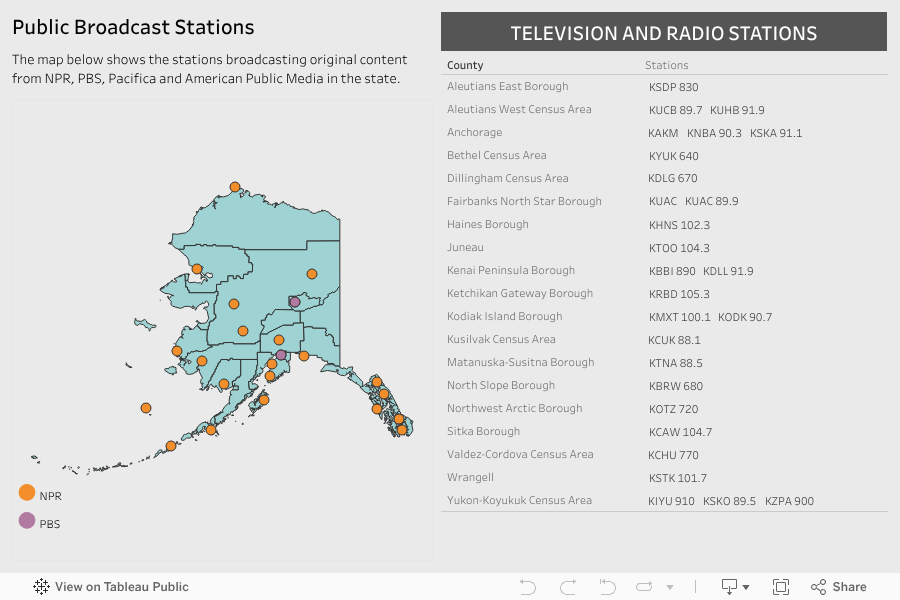This screenshot has width=900, height=600.
Task: Open the Download icon in the bottom toolbar
Action: point(730,586)
